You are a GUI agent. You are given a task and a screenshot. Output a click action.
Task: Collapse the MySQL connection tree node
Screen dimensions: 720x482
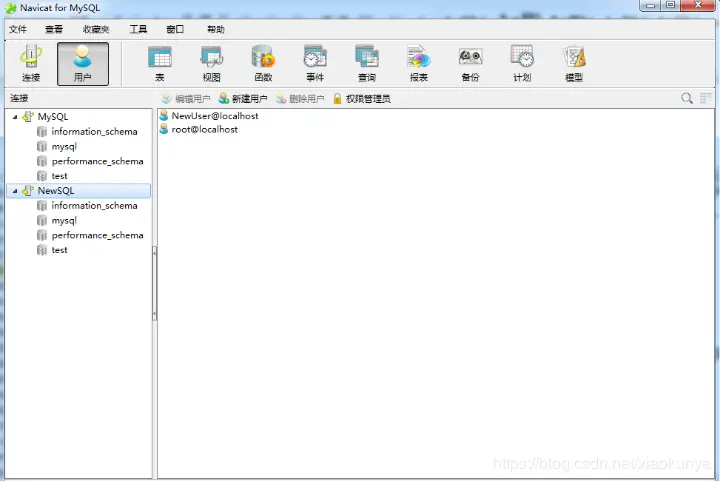[x=15, y=117]
